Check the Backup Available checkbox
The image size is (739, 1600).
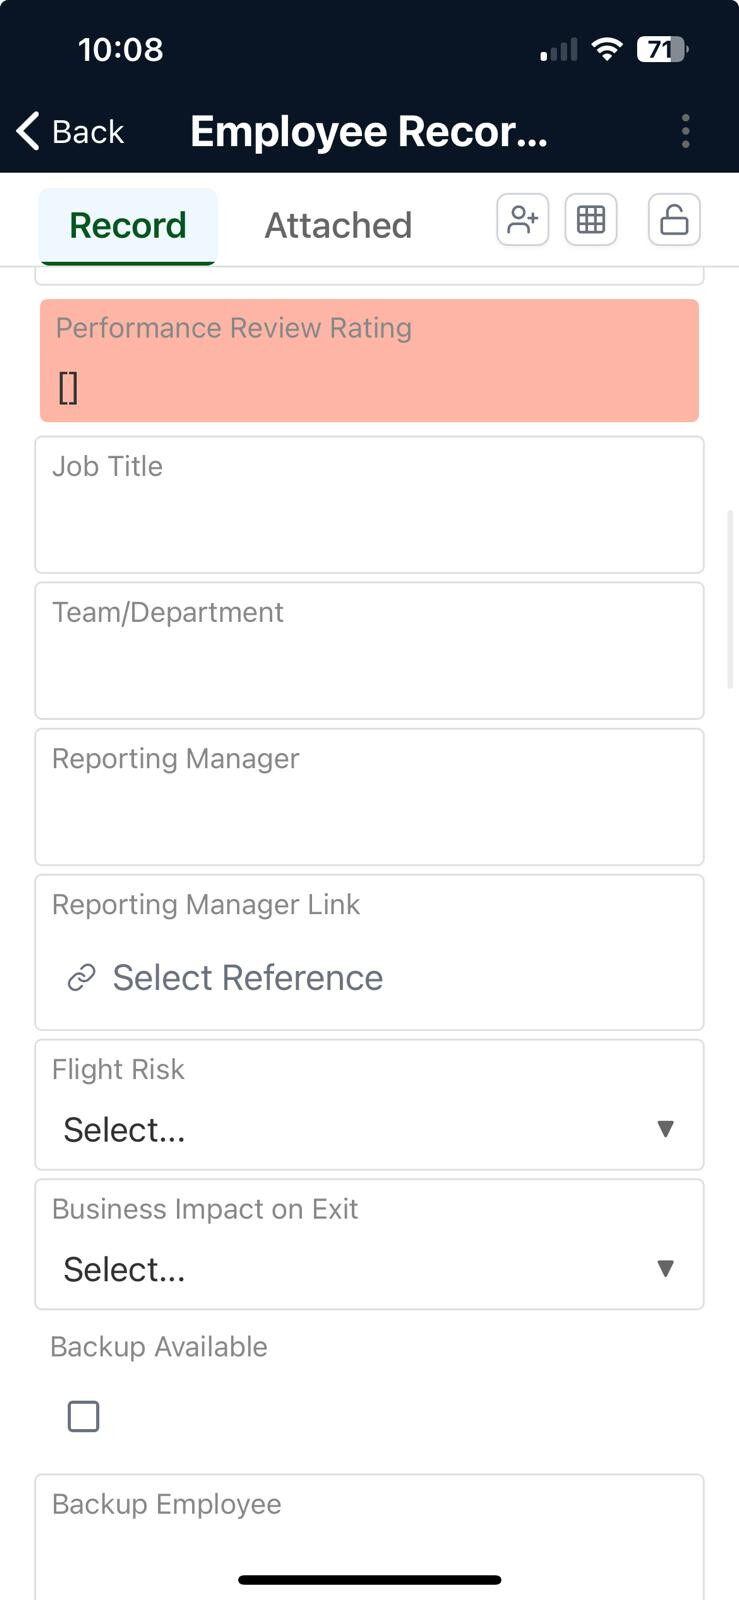click(x=83, y=1416)
